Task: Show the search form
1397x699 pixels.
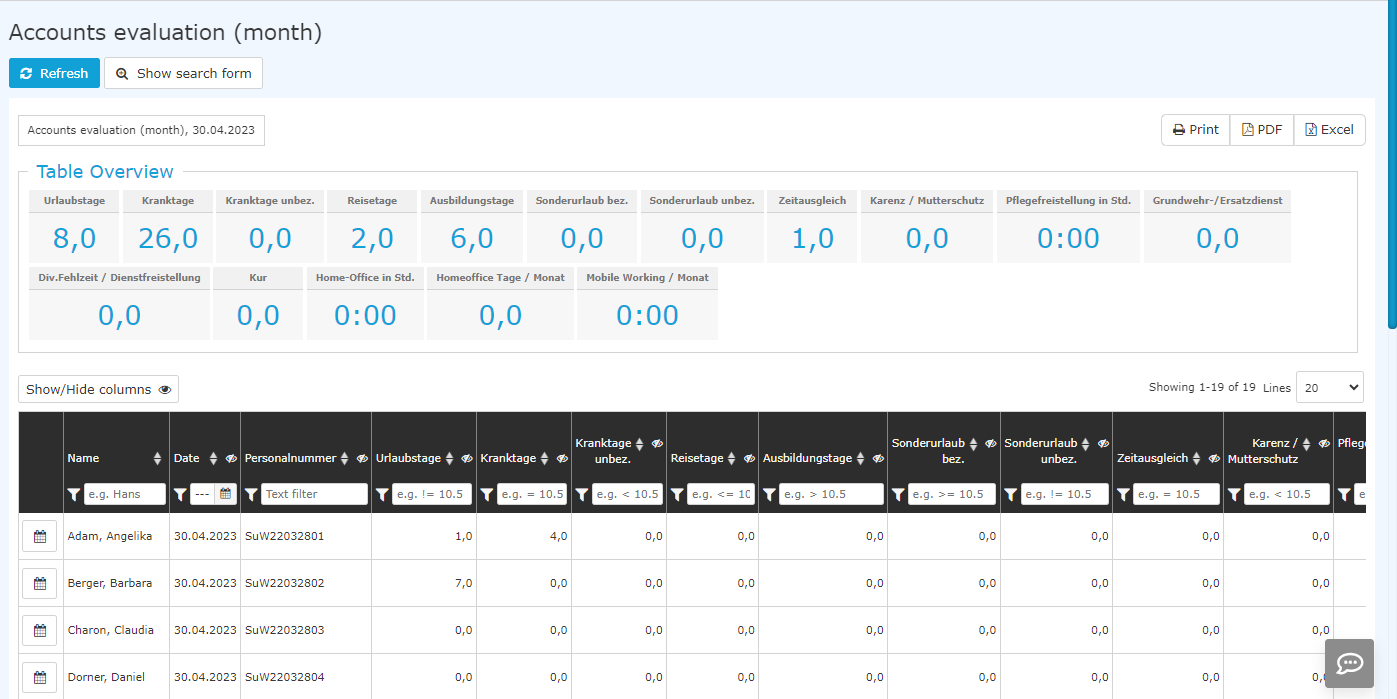Action: [183, 73]
